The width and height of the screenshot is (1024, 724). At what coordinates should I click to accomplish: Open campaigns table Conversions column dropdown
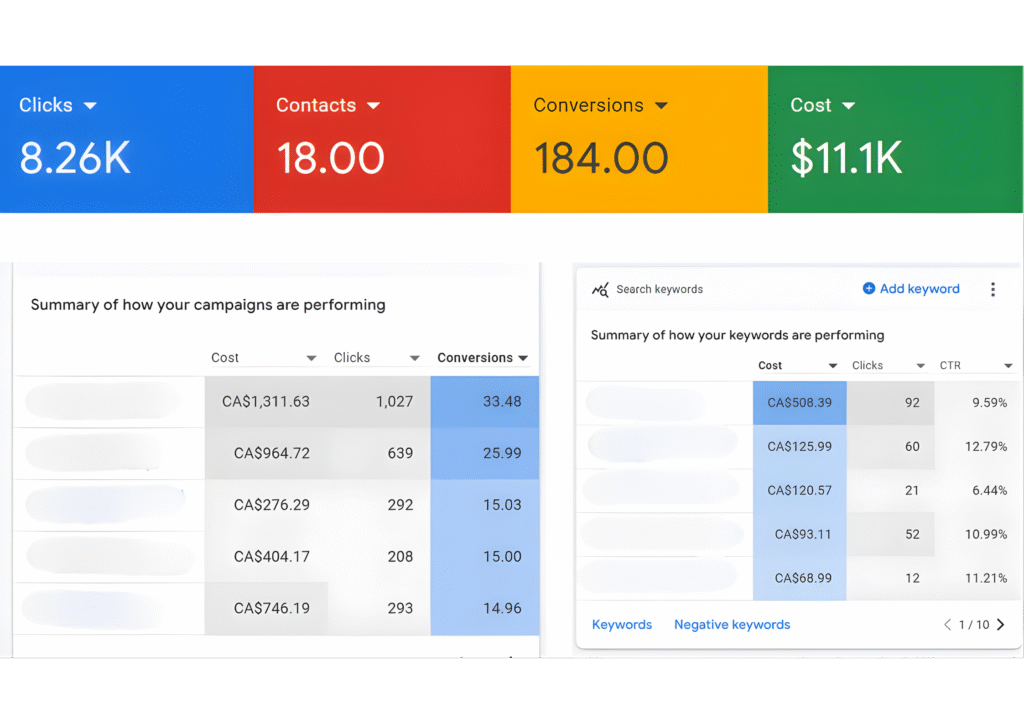click(x=522, y=358)
